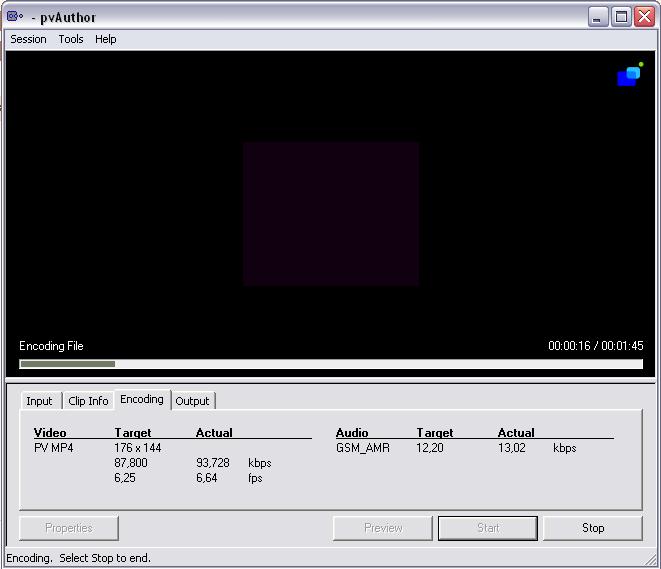661x569 pixels.
Task: Select the Encoding tab
Action: (x=142, y=399)
